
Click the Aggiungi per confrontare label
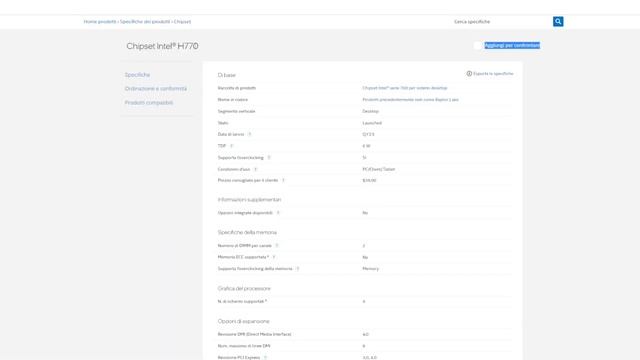(x=512, y=45)
